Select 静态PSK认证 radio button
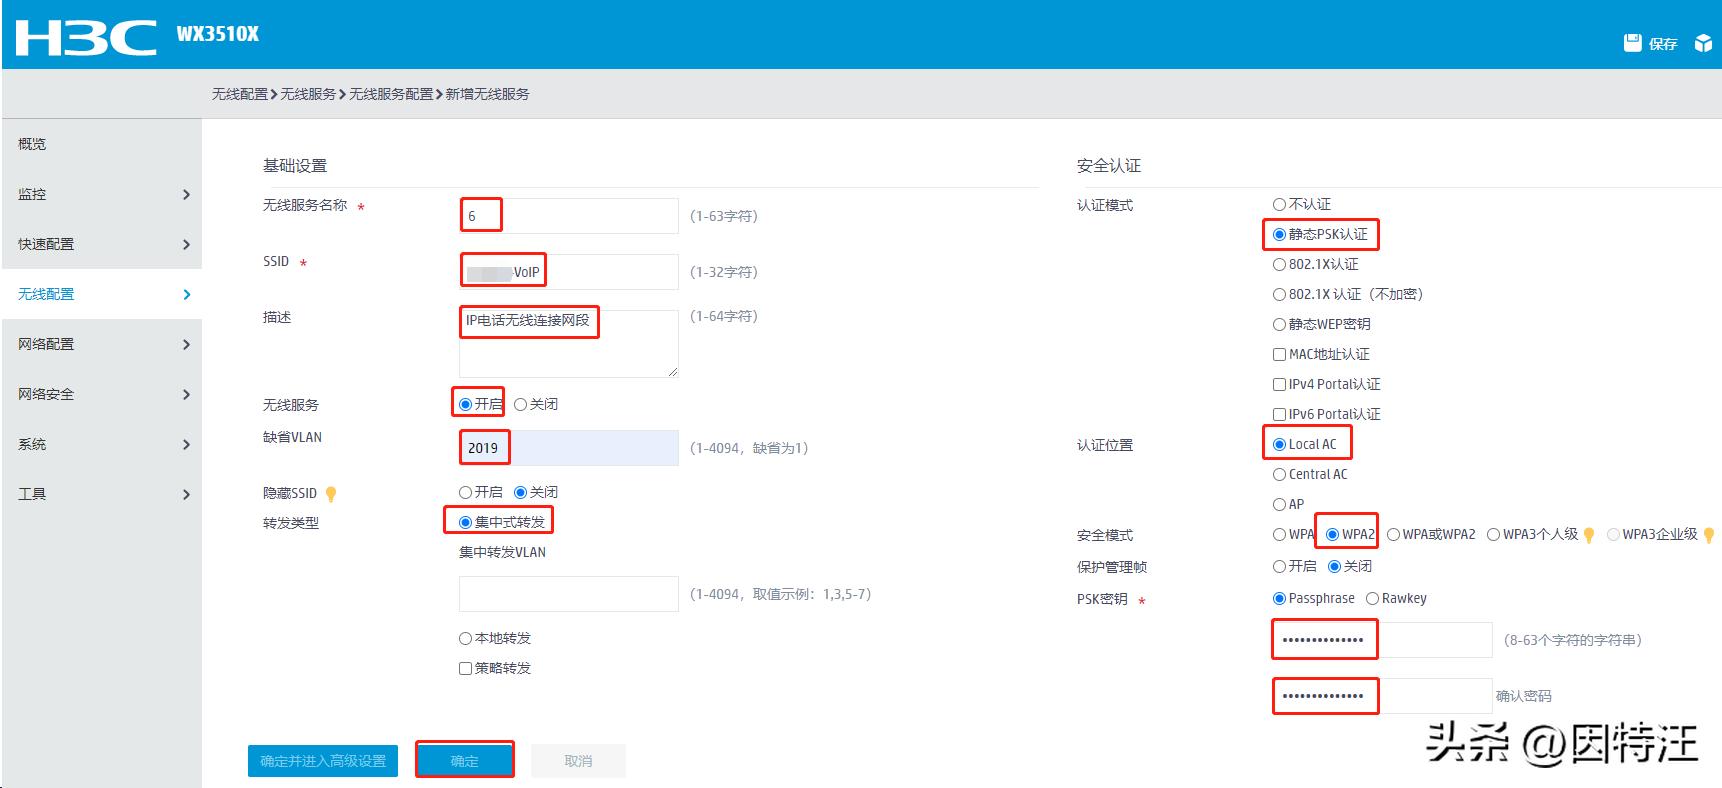 (x=1279, y=234)
